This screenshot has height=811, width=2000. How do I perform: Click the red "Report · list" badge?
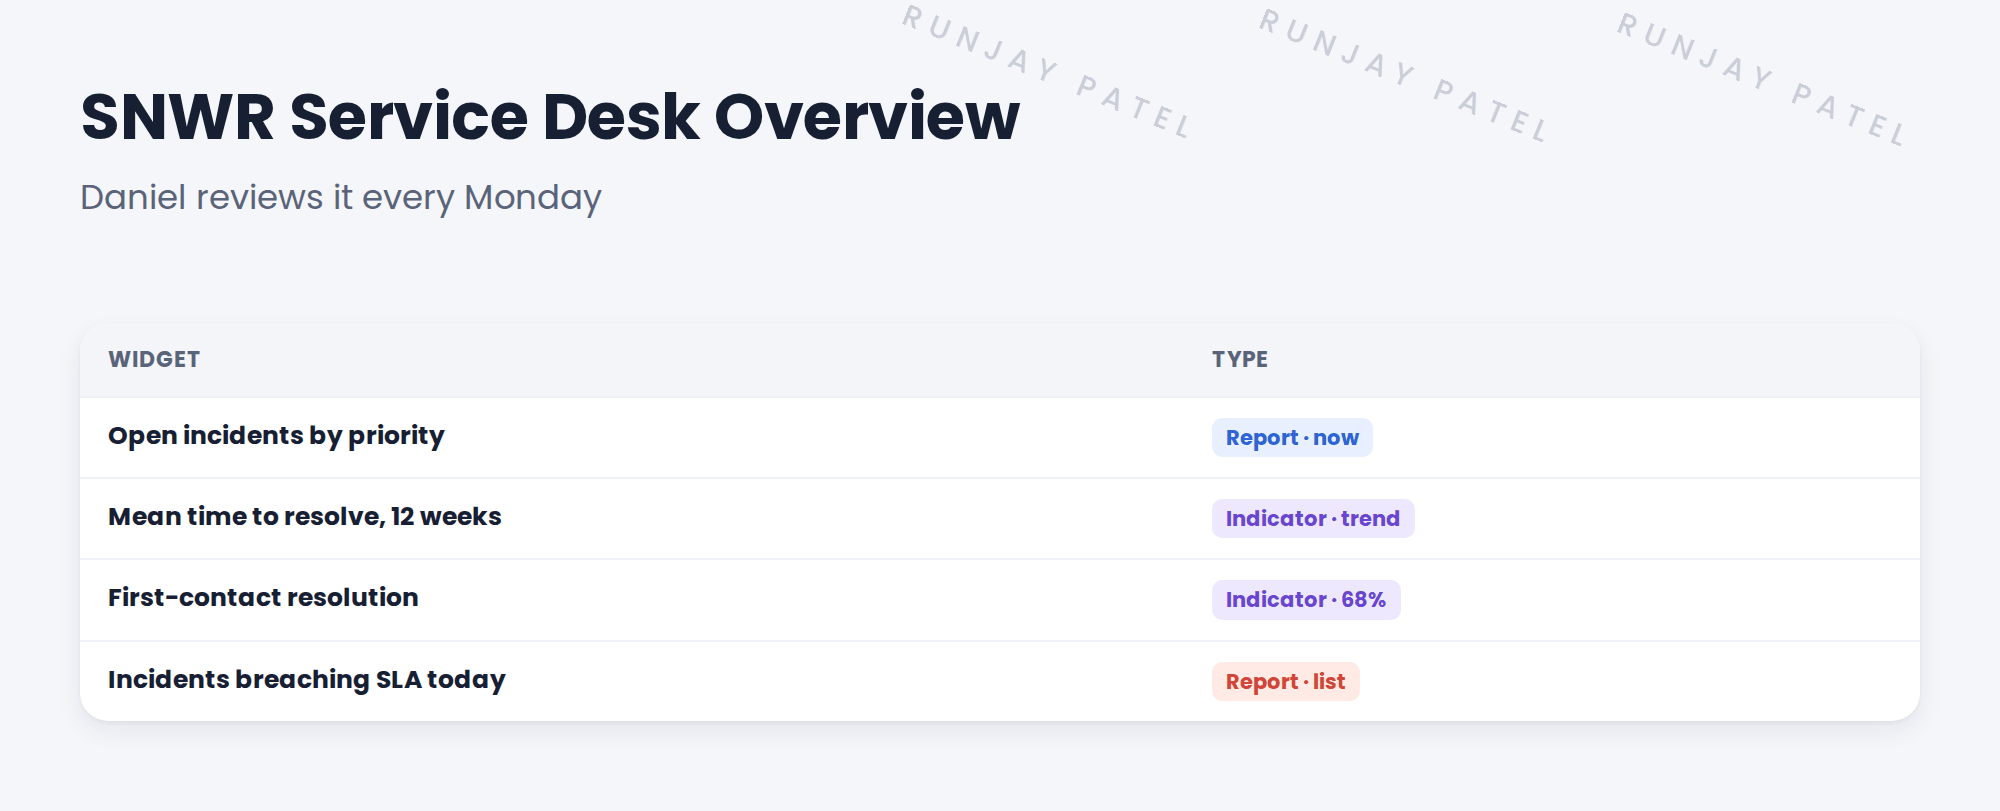pyautogui.click(x=1285, y=682)
